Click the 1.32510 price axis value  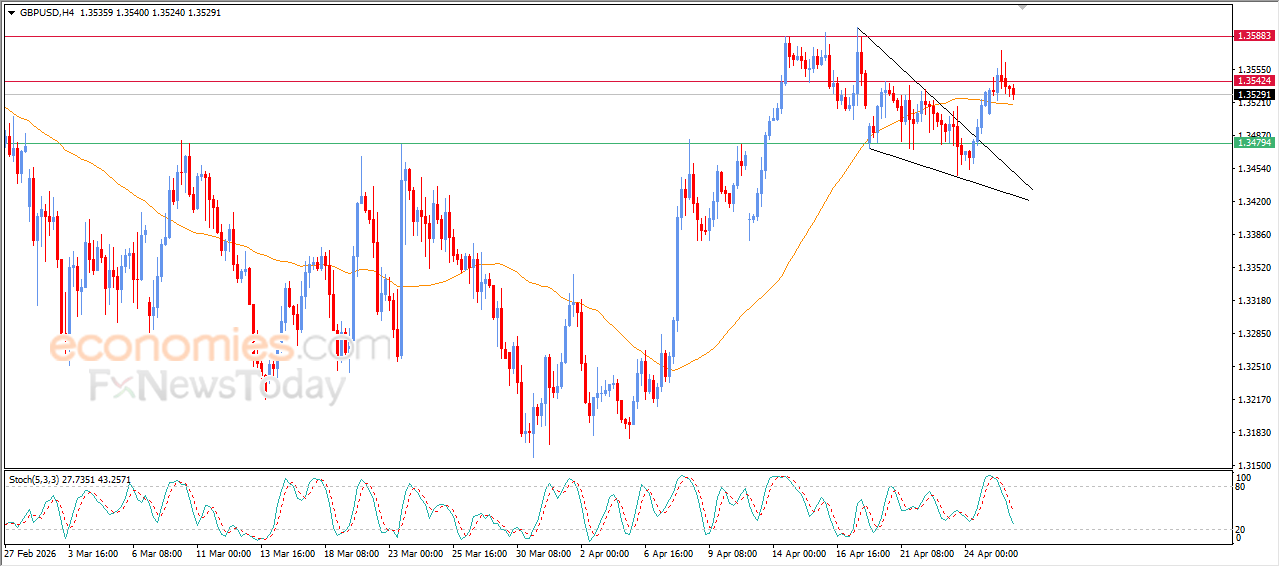point(1253,367)
